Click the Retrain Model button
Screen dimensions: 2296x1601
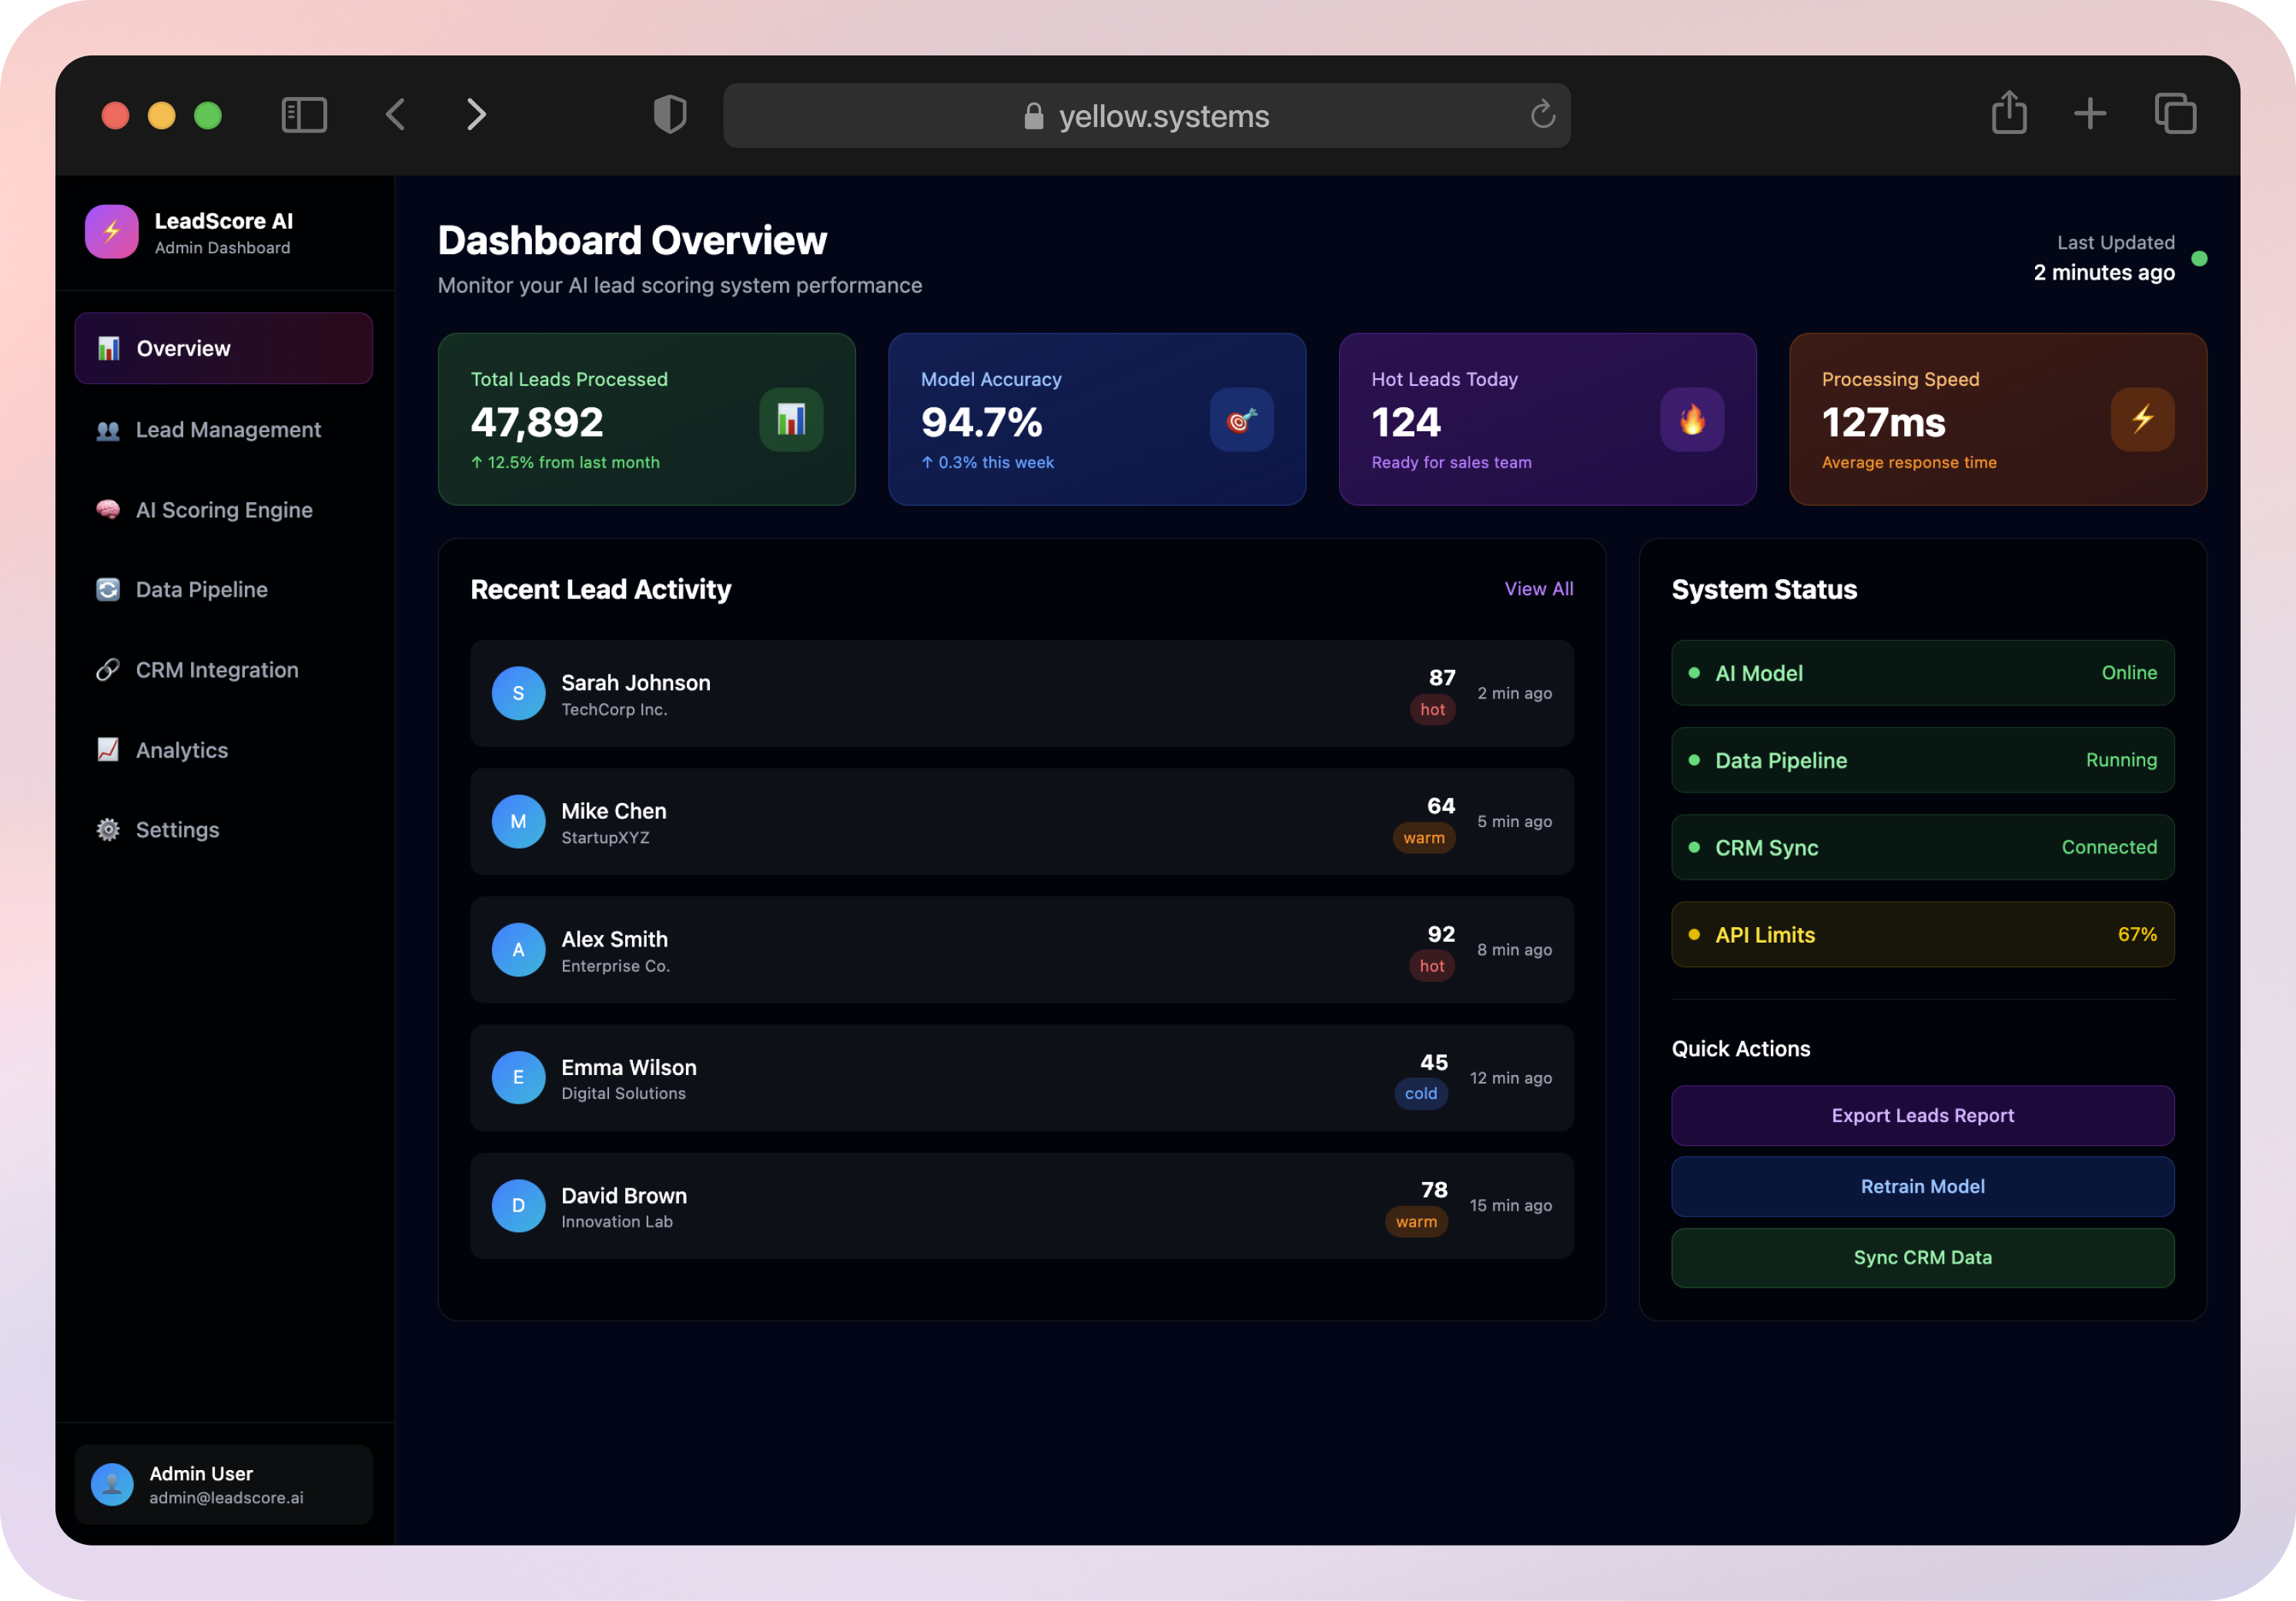[1922, 1187]
